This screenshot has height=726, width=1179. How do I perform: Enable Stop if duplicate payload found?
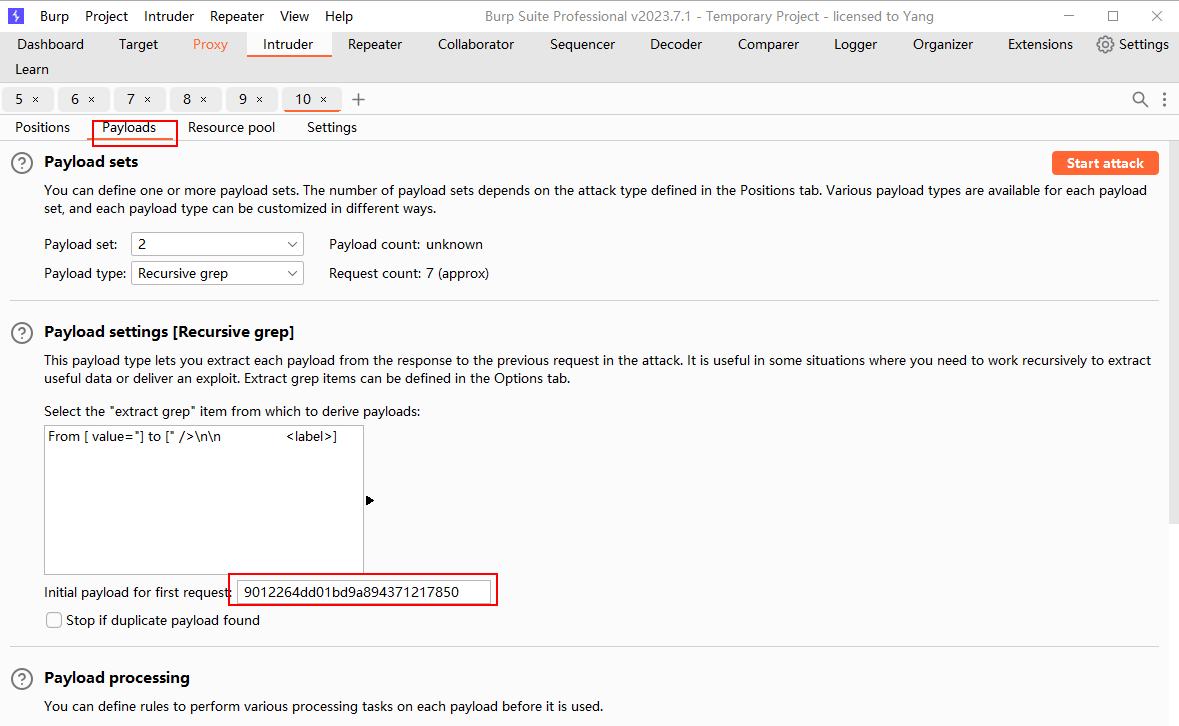tap(54, 621)
